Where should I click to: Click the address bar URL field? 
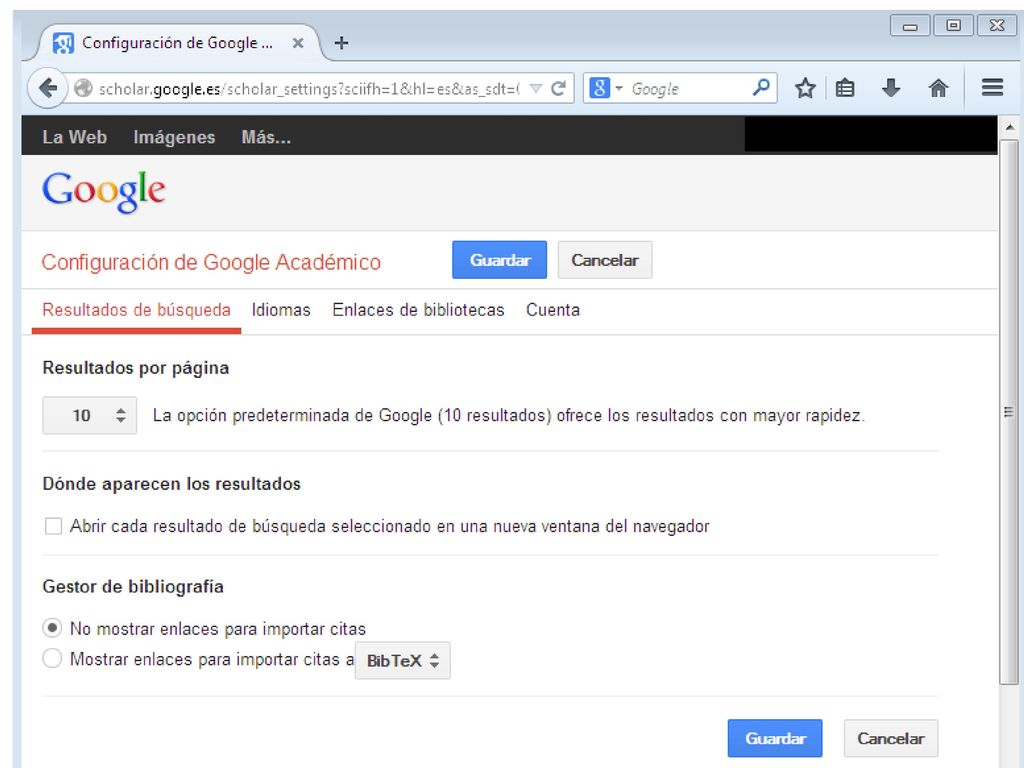(308, 88)
